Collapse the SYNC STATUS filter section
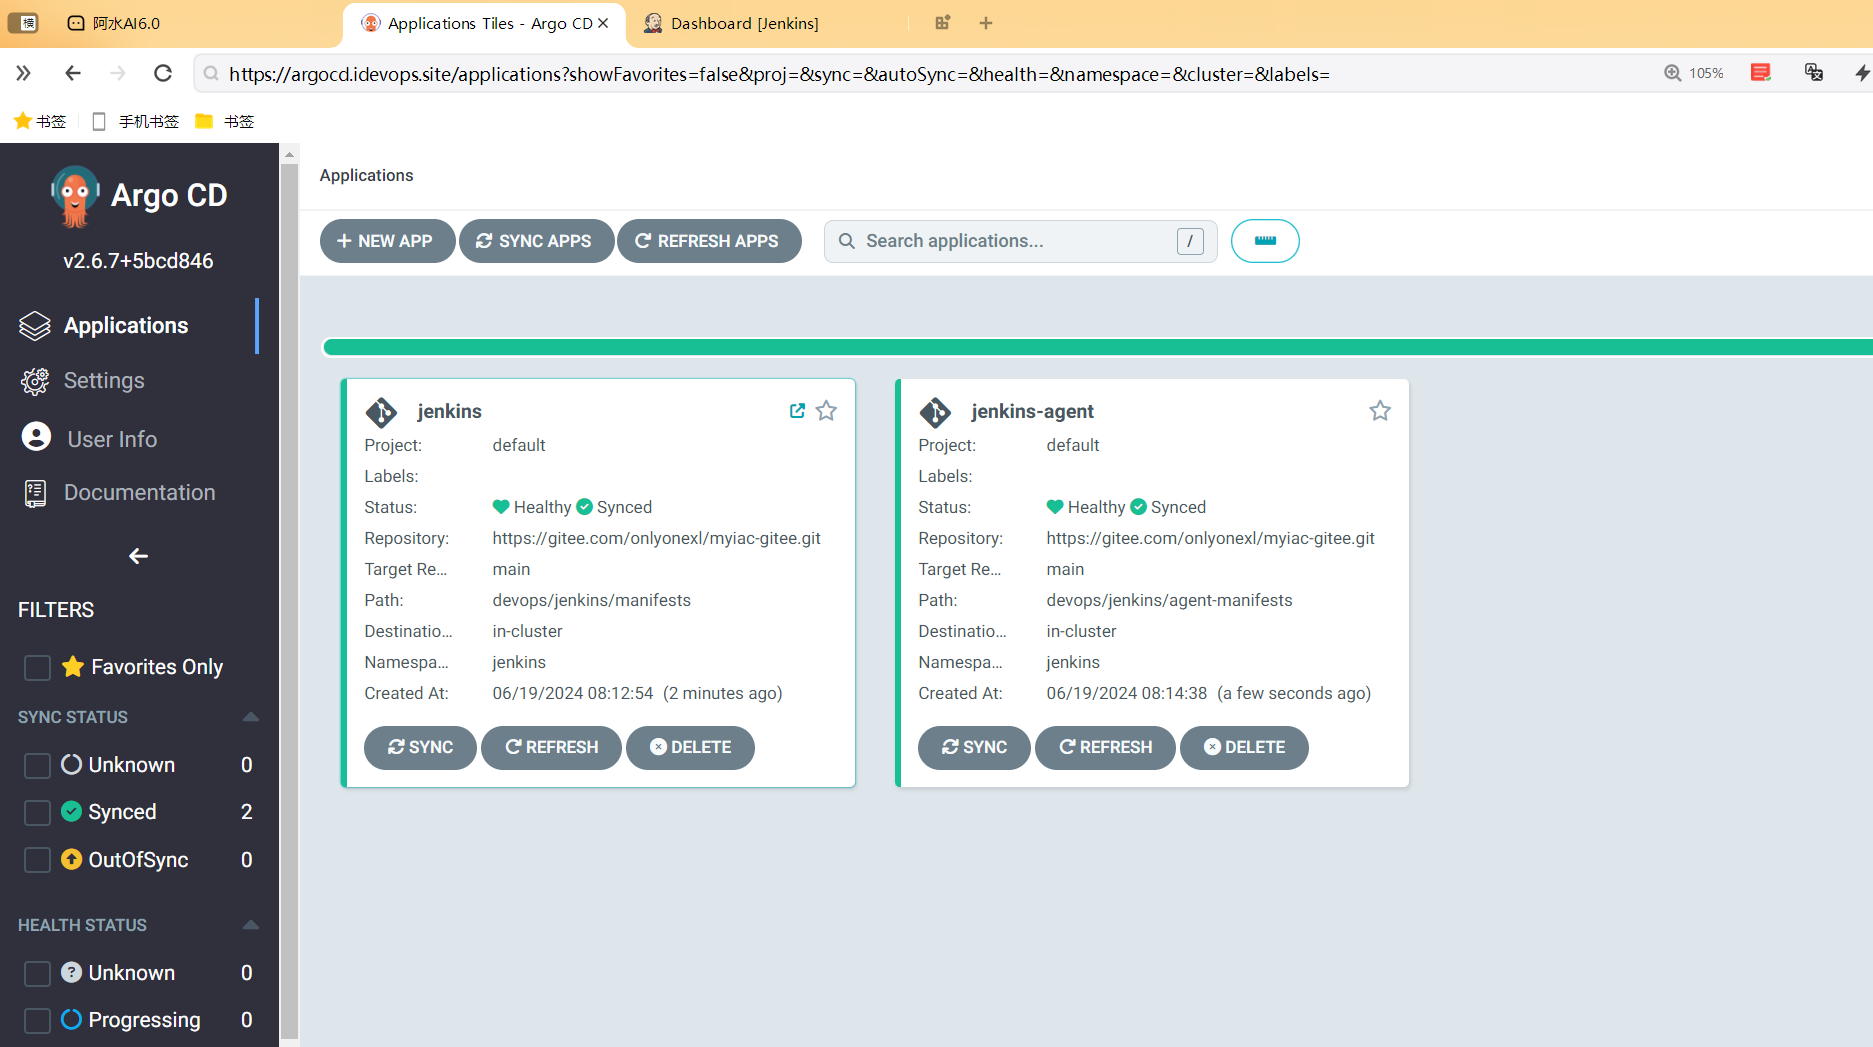Image resolution: width=1873 pixels, height=1047 pixels. (x=251, y=717)
